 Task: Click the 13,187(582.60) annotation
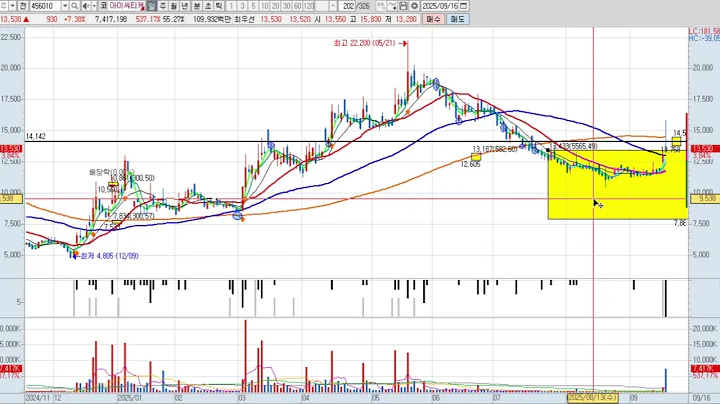click(495, 149)
